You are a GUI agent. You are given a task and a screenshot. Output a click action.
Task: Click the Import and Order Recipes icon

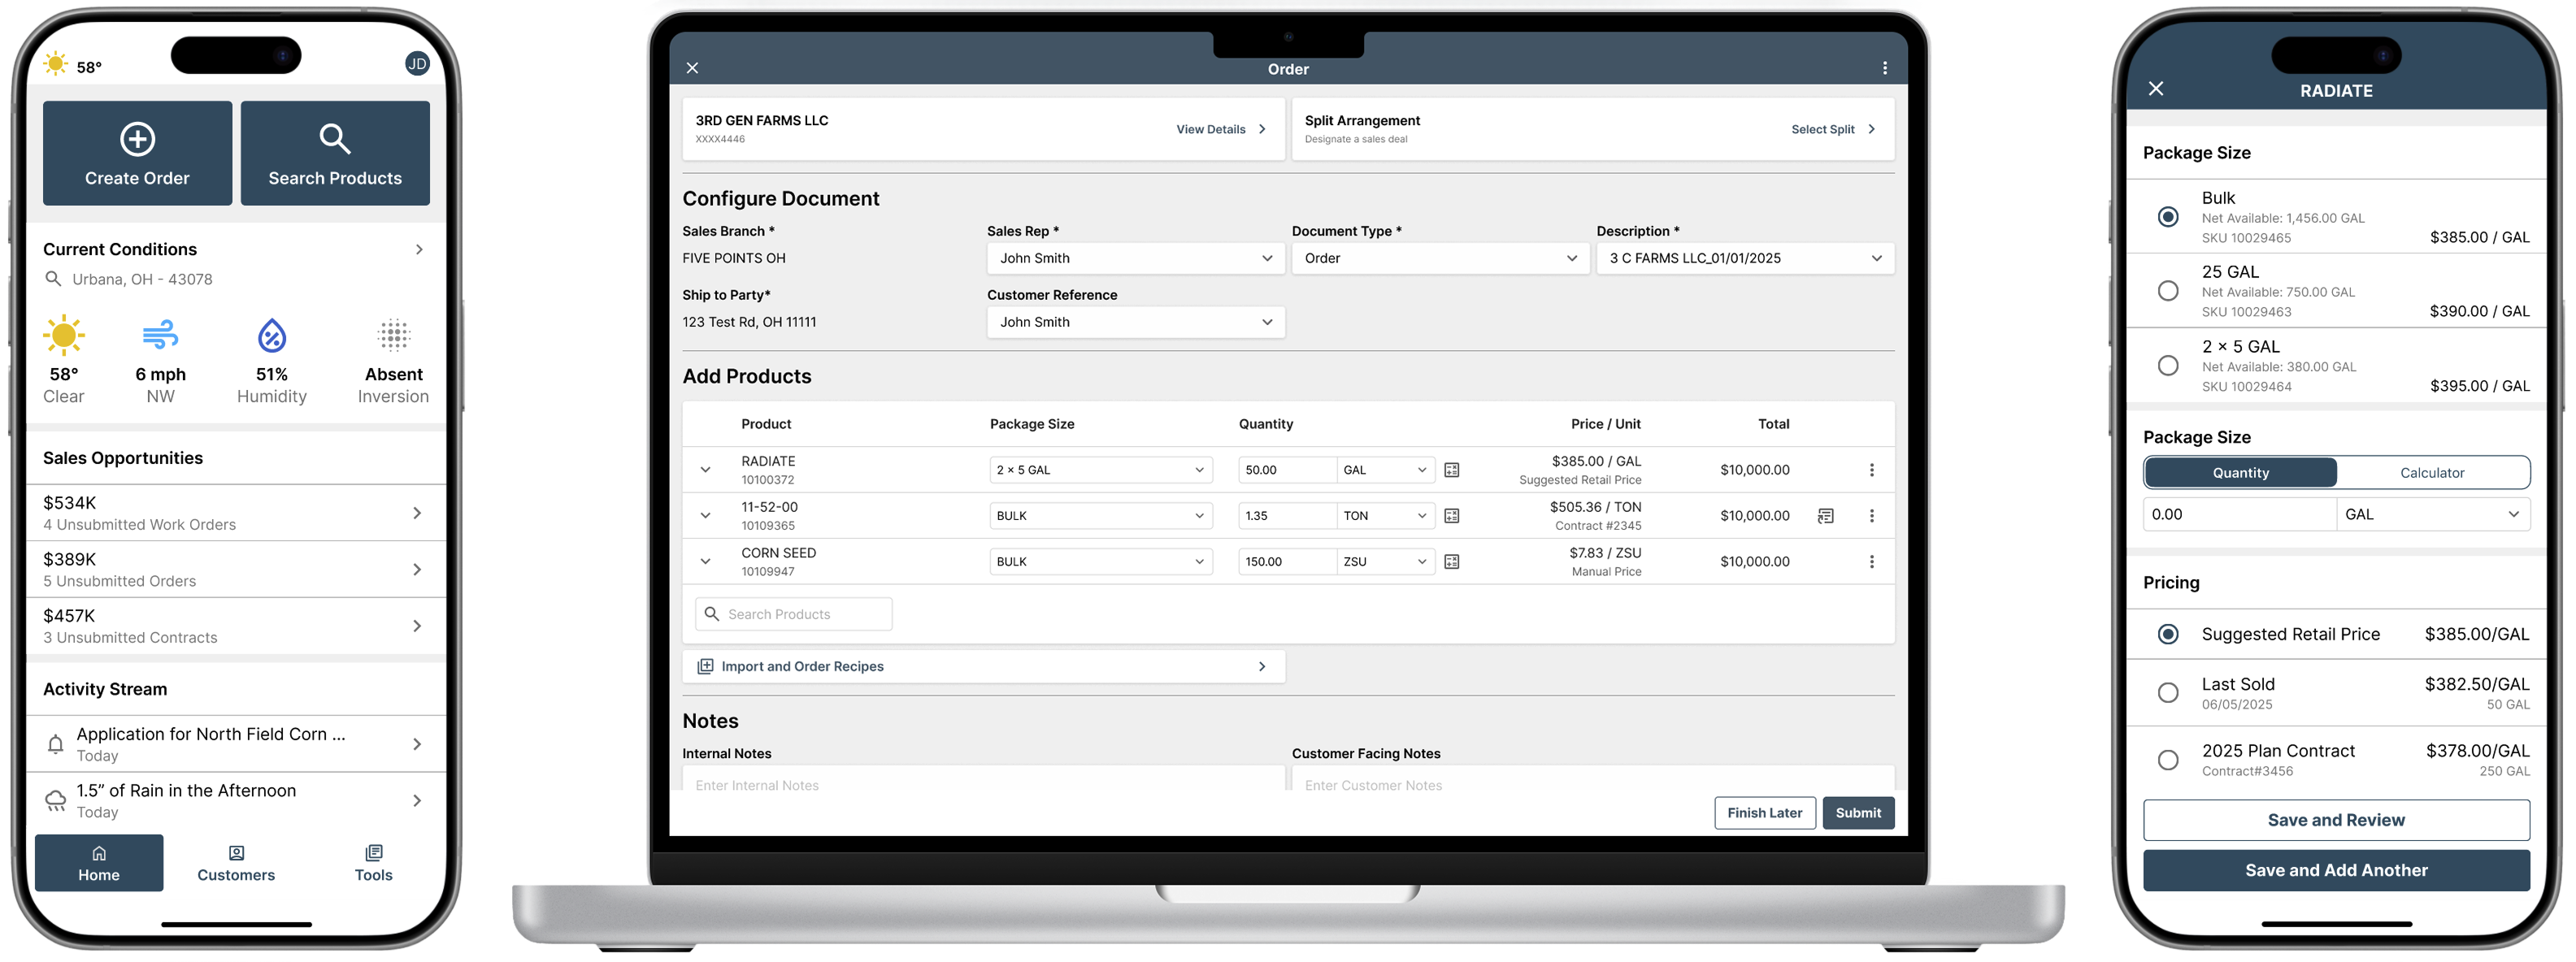click(705, 667)
